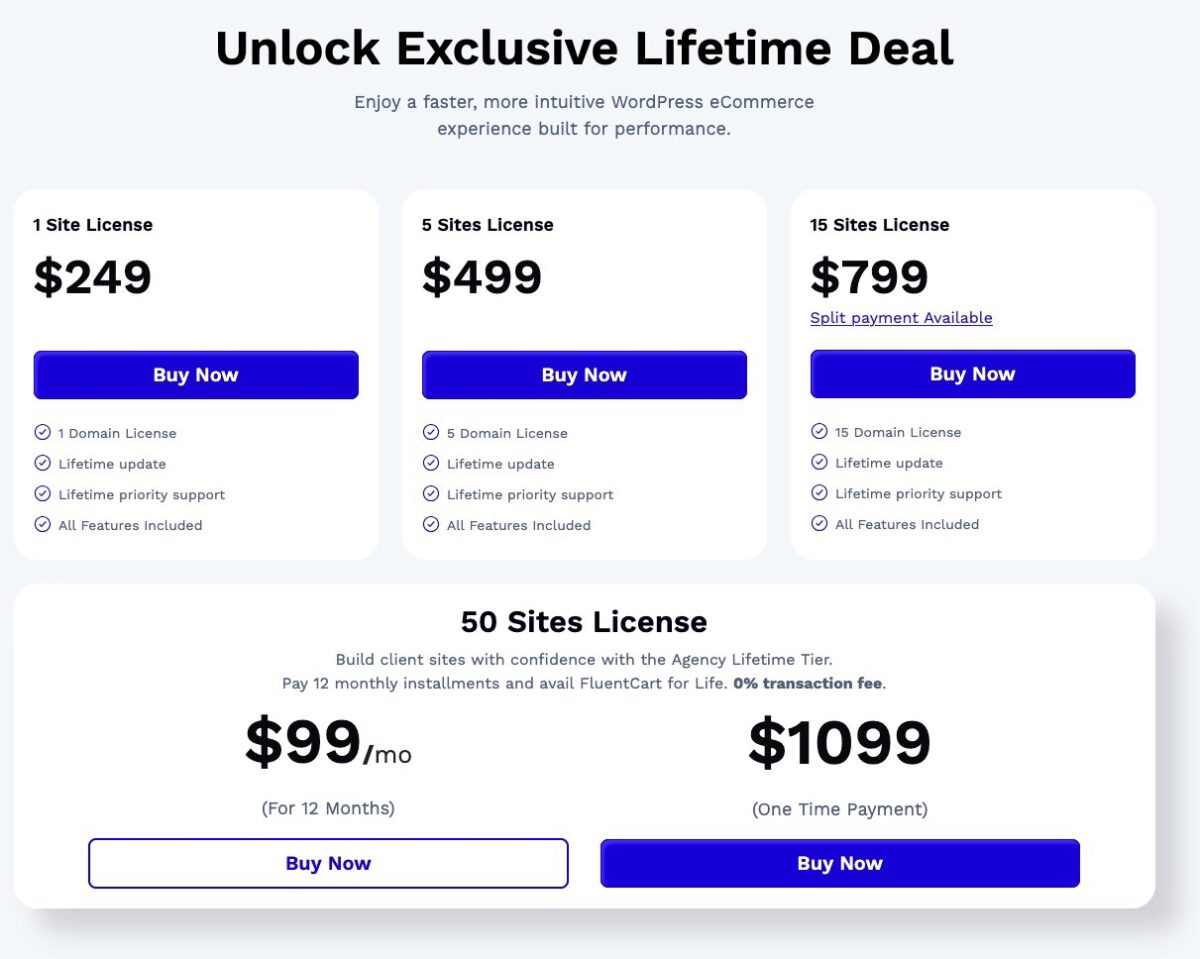Click checkmark icon beside 5 Domain License
This screenshot has width=1200, height=959.
point(431,433)
